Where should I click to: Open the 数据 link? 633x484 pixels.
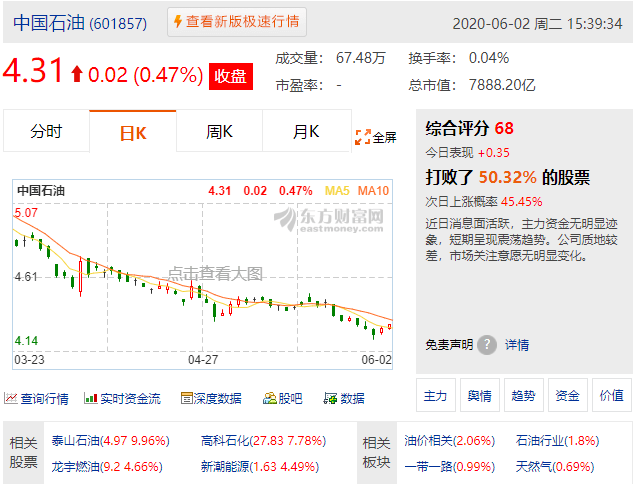click(352, 399)
